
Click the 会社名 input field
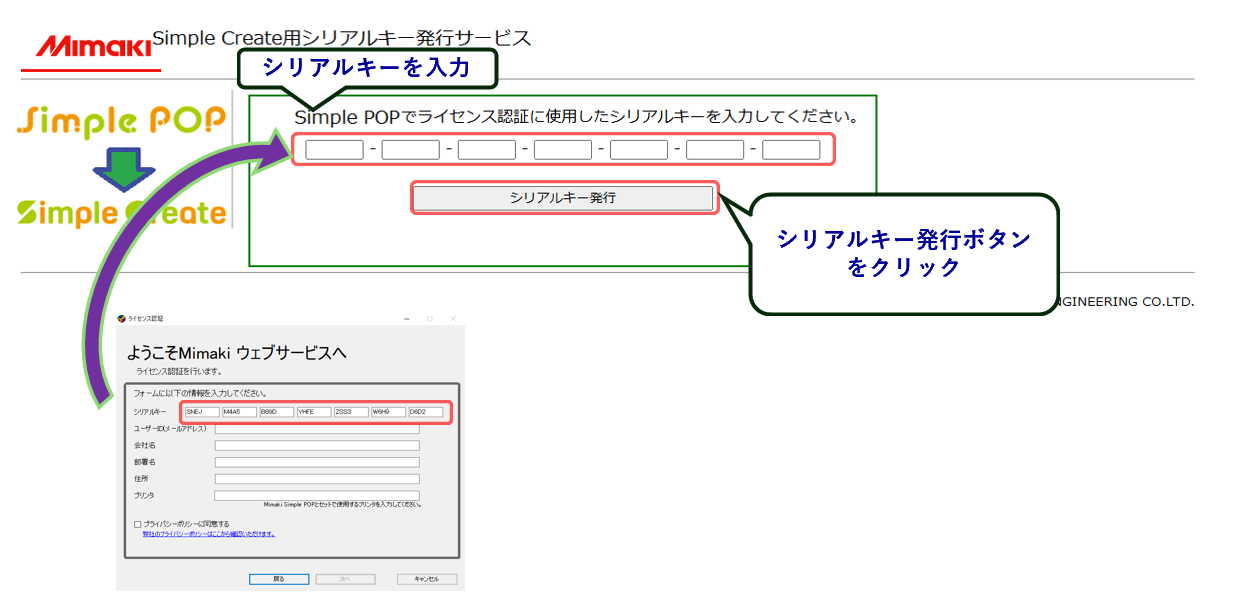click(x=317, y=445)
